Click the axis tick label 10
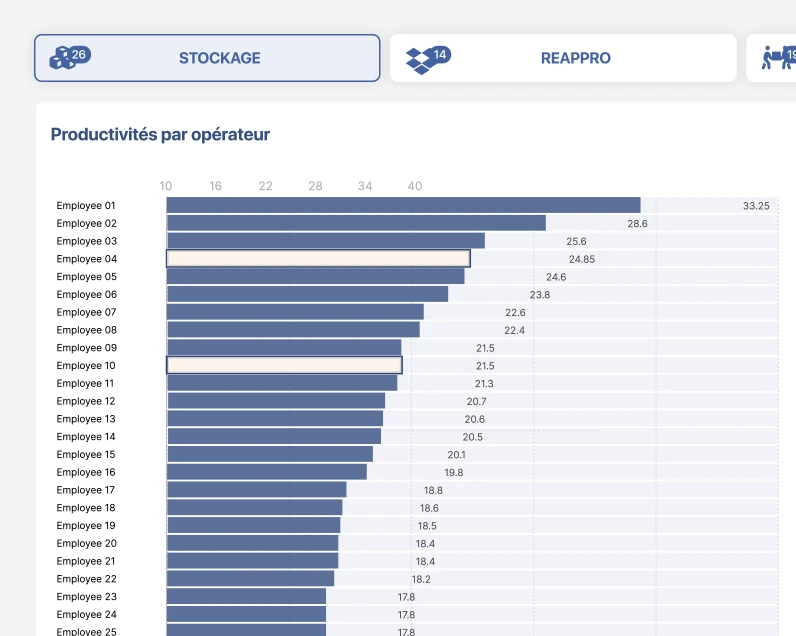Screen dimensions: 796x636 [165, 186]
